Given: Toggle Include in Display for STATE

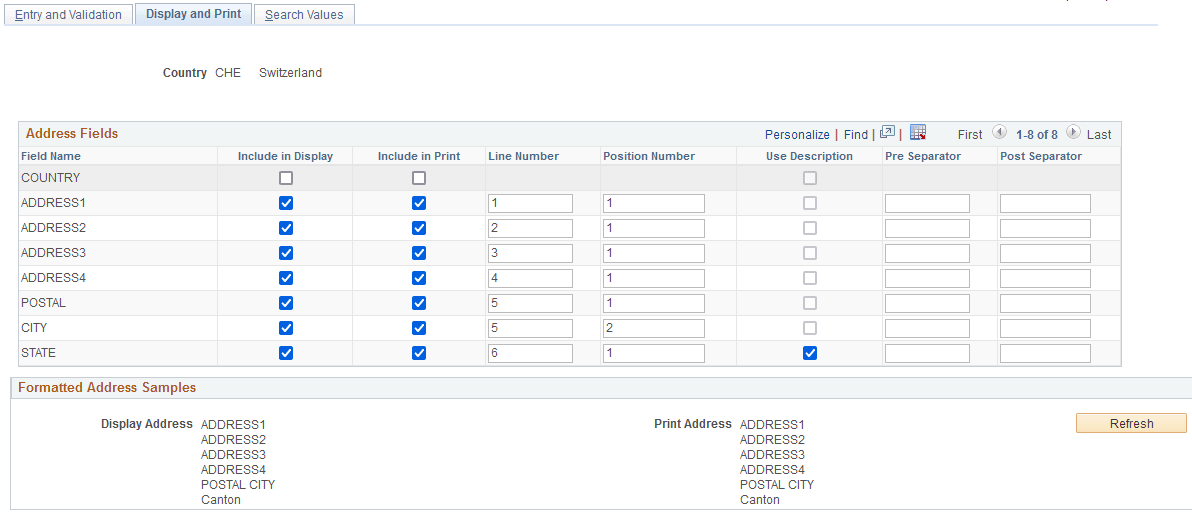Looking at the screenshot, I should point(286,353).
